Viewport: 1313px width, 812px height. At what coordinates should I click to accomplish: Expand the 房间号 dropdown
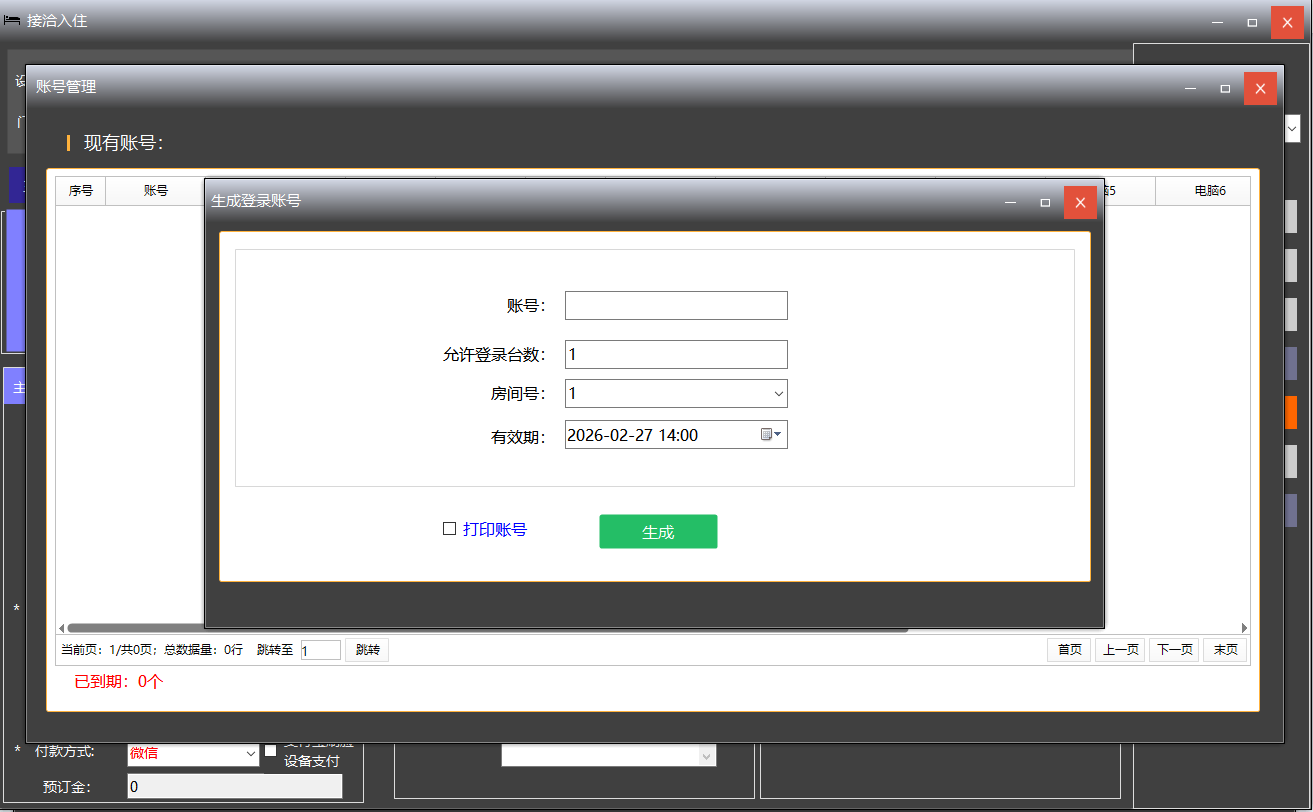coord(778,394)
